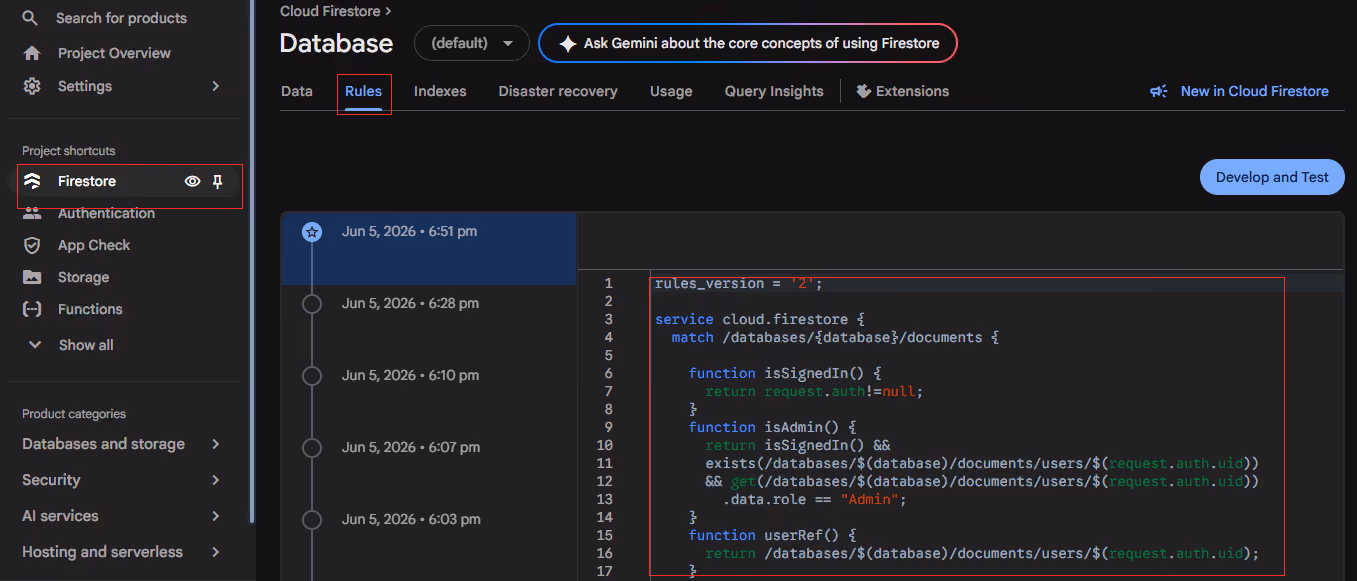Switch to the Usage tab
The image size is (1357, 581).
click(671, 91)
